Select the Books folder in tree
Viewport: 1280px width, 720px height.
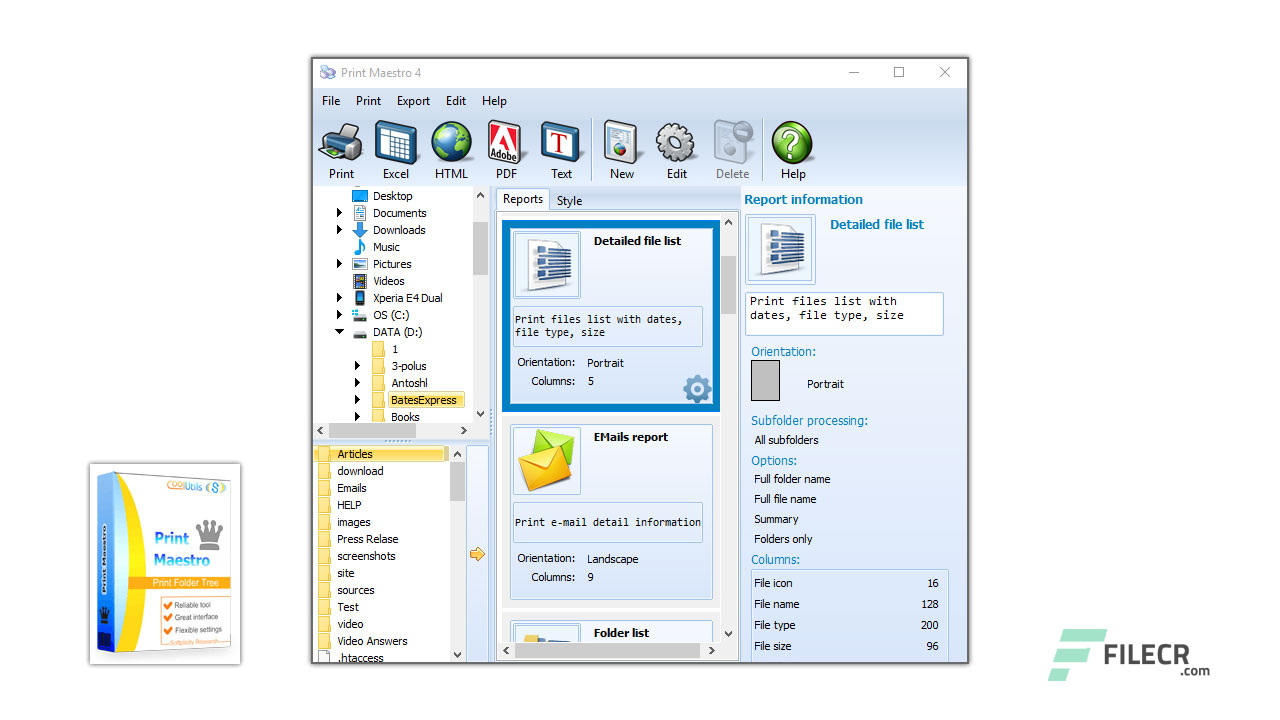point(405,417)
